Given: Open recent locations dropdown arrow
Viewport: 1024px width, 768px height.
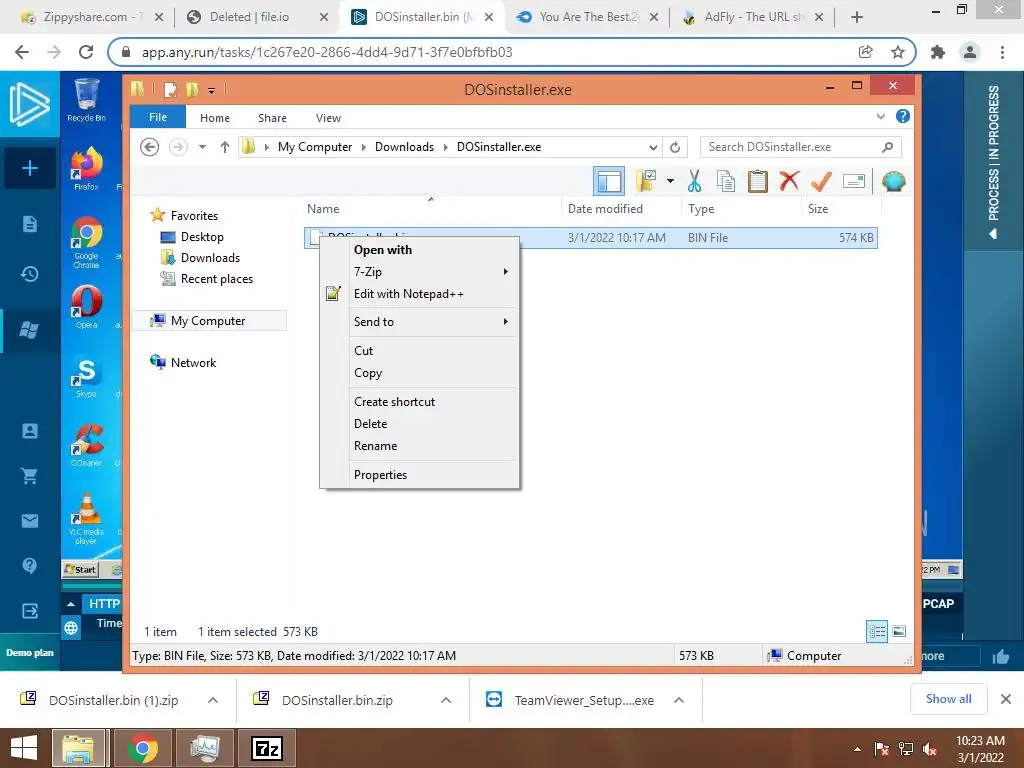Looking at the screenshot, I should point(202,147).
